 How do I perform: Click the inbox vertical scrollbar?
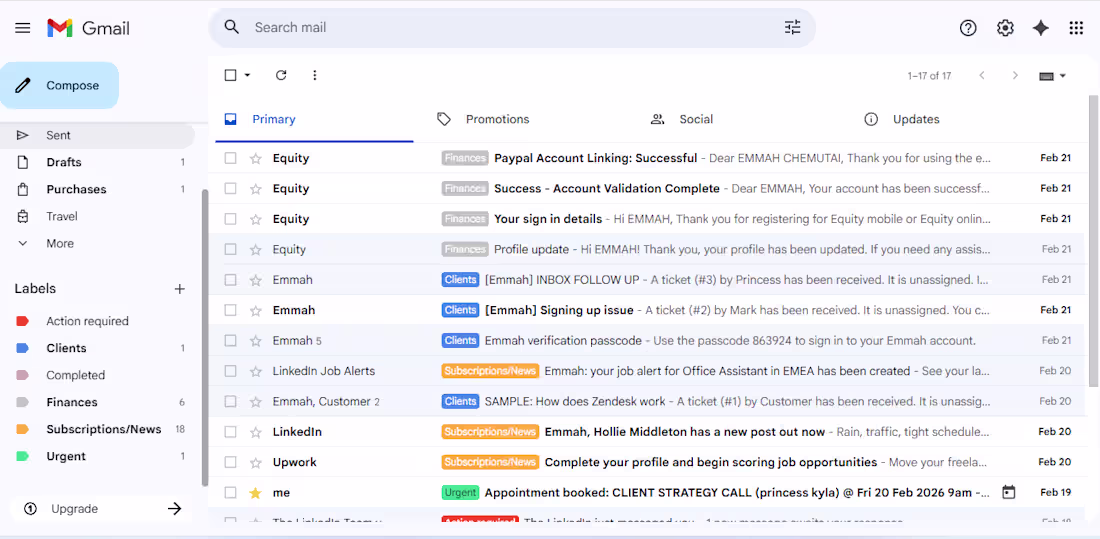click(1094, 241)
